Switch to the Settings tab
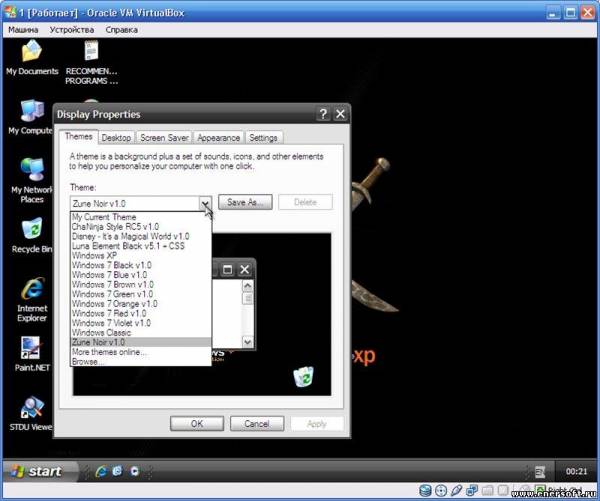This screenshot has width=600, height=501. [x=263, y=138]
